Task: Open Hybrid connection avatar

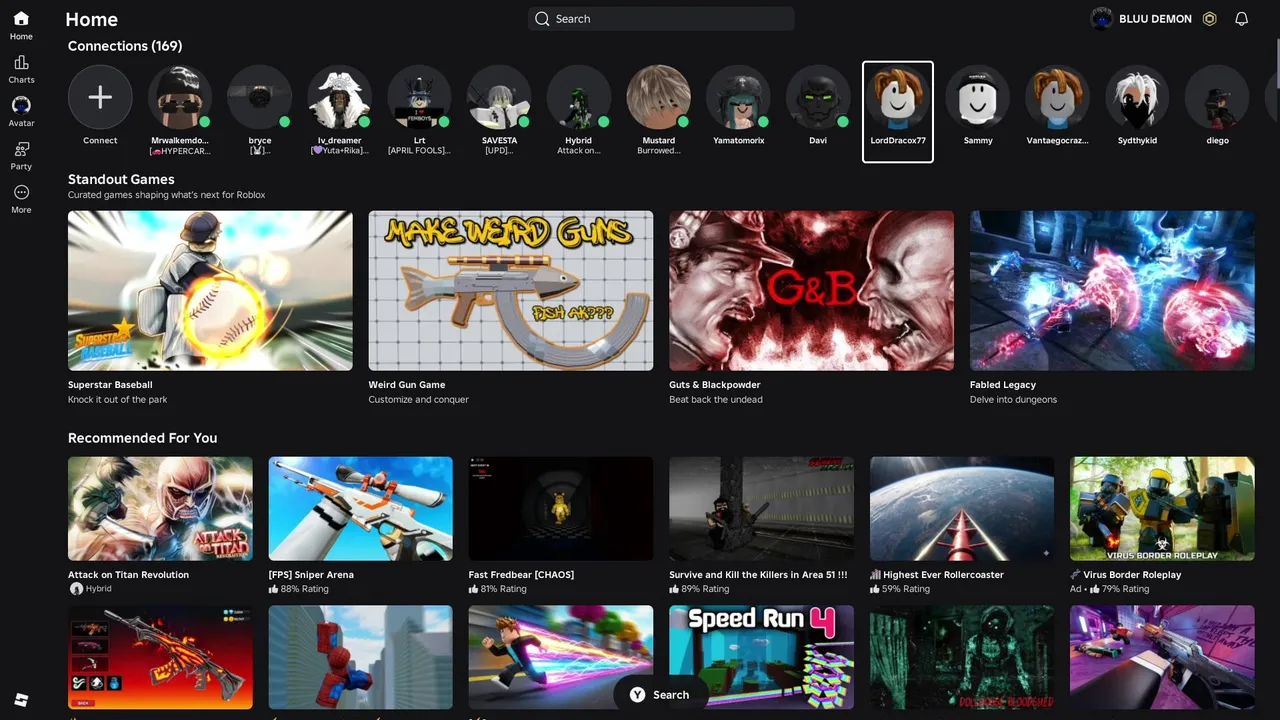Action: point(579,97)
